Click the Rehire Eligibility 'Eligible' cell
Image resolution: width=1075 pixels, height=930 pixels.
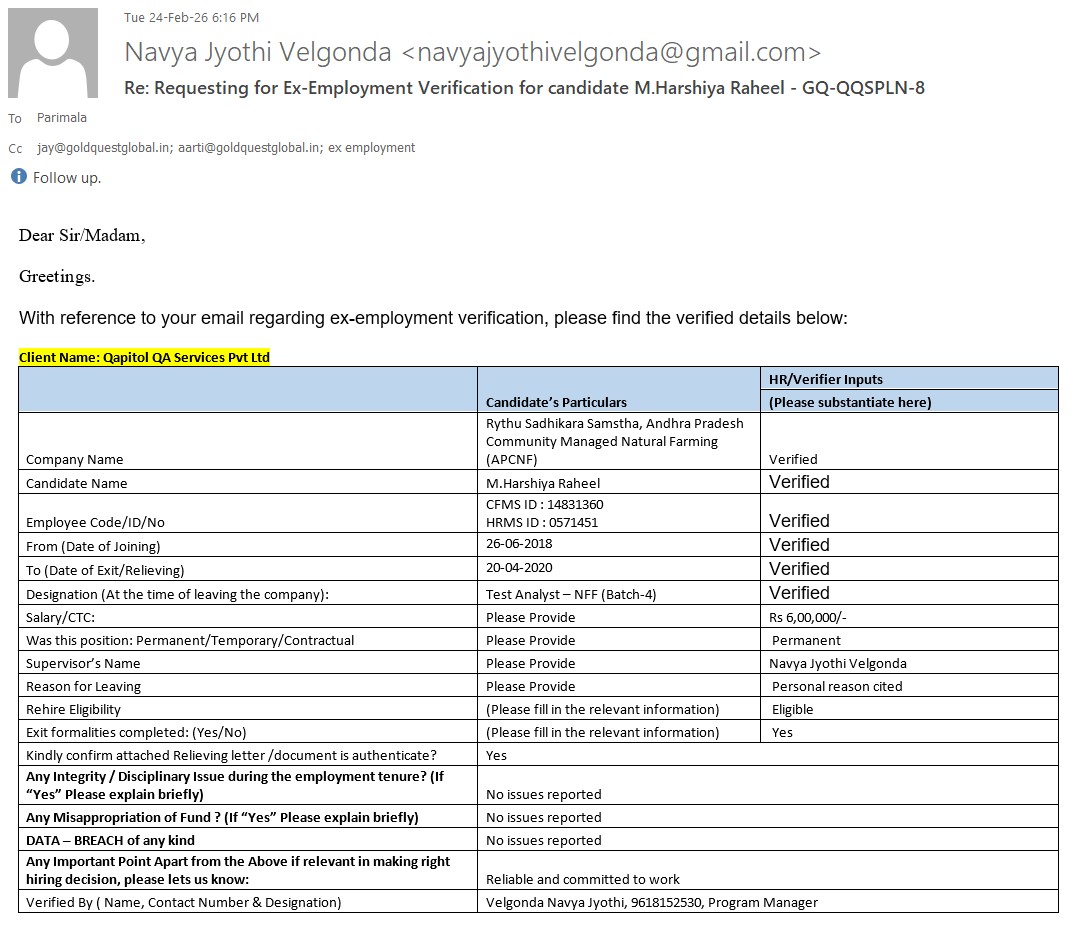(792, 709)
